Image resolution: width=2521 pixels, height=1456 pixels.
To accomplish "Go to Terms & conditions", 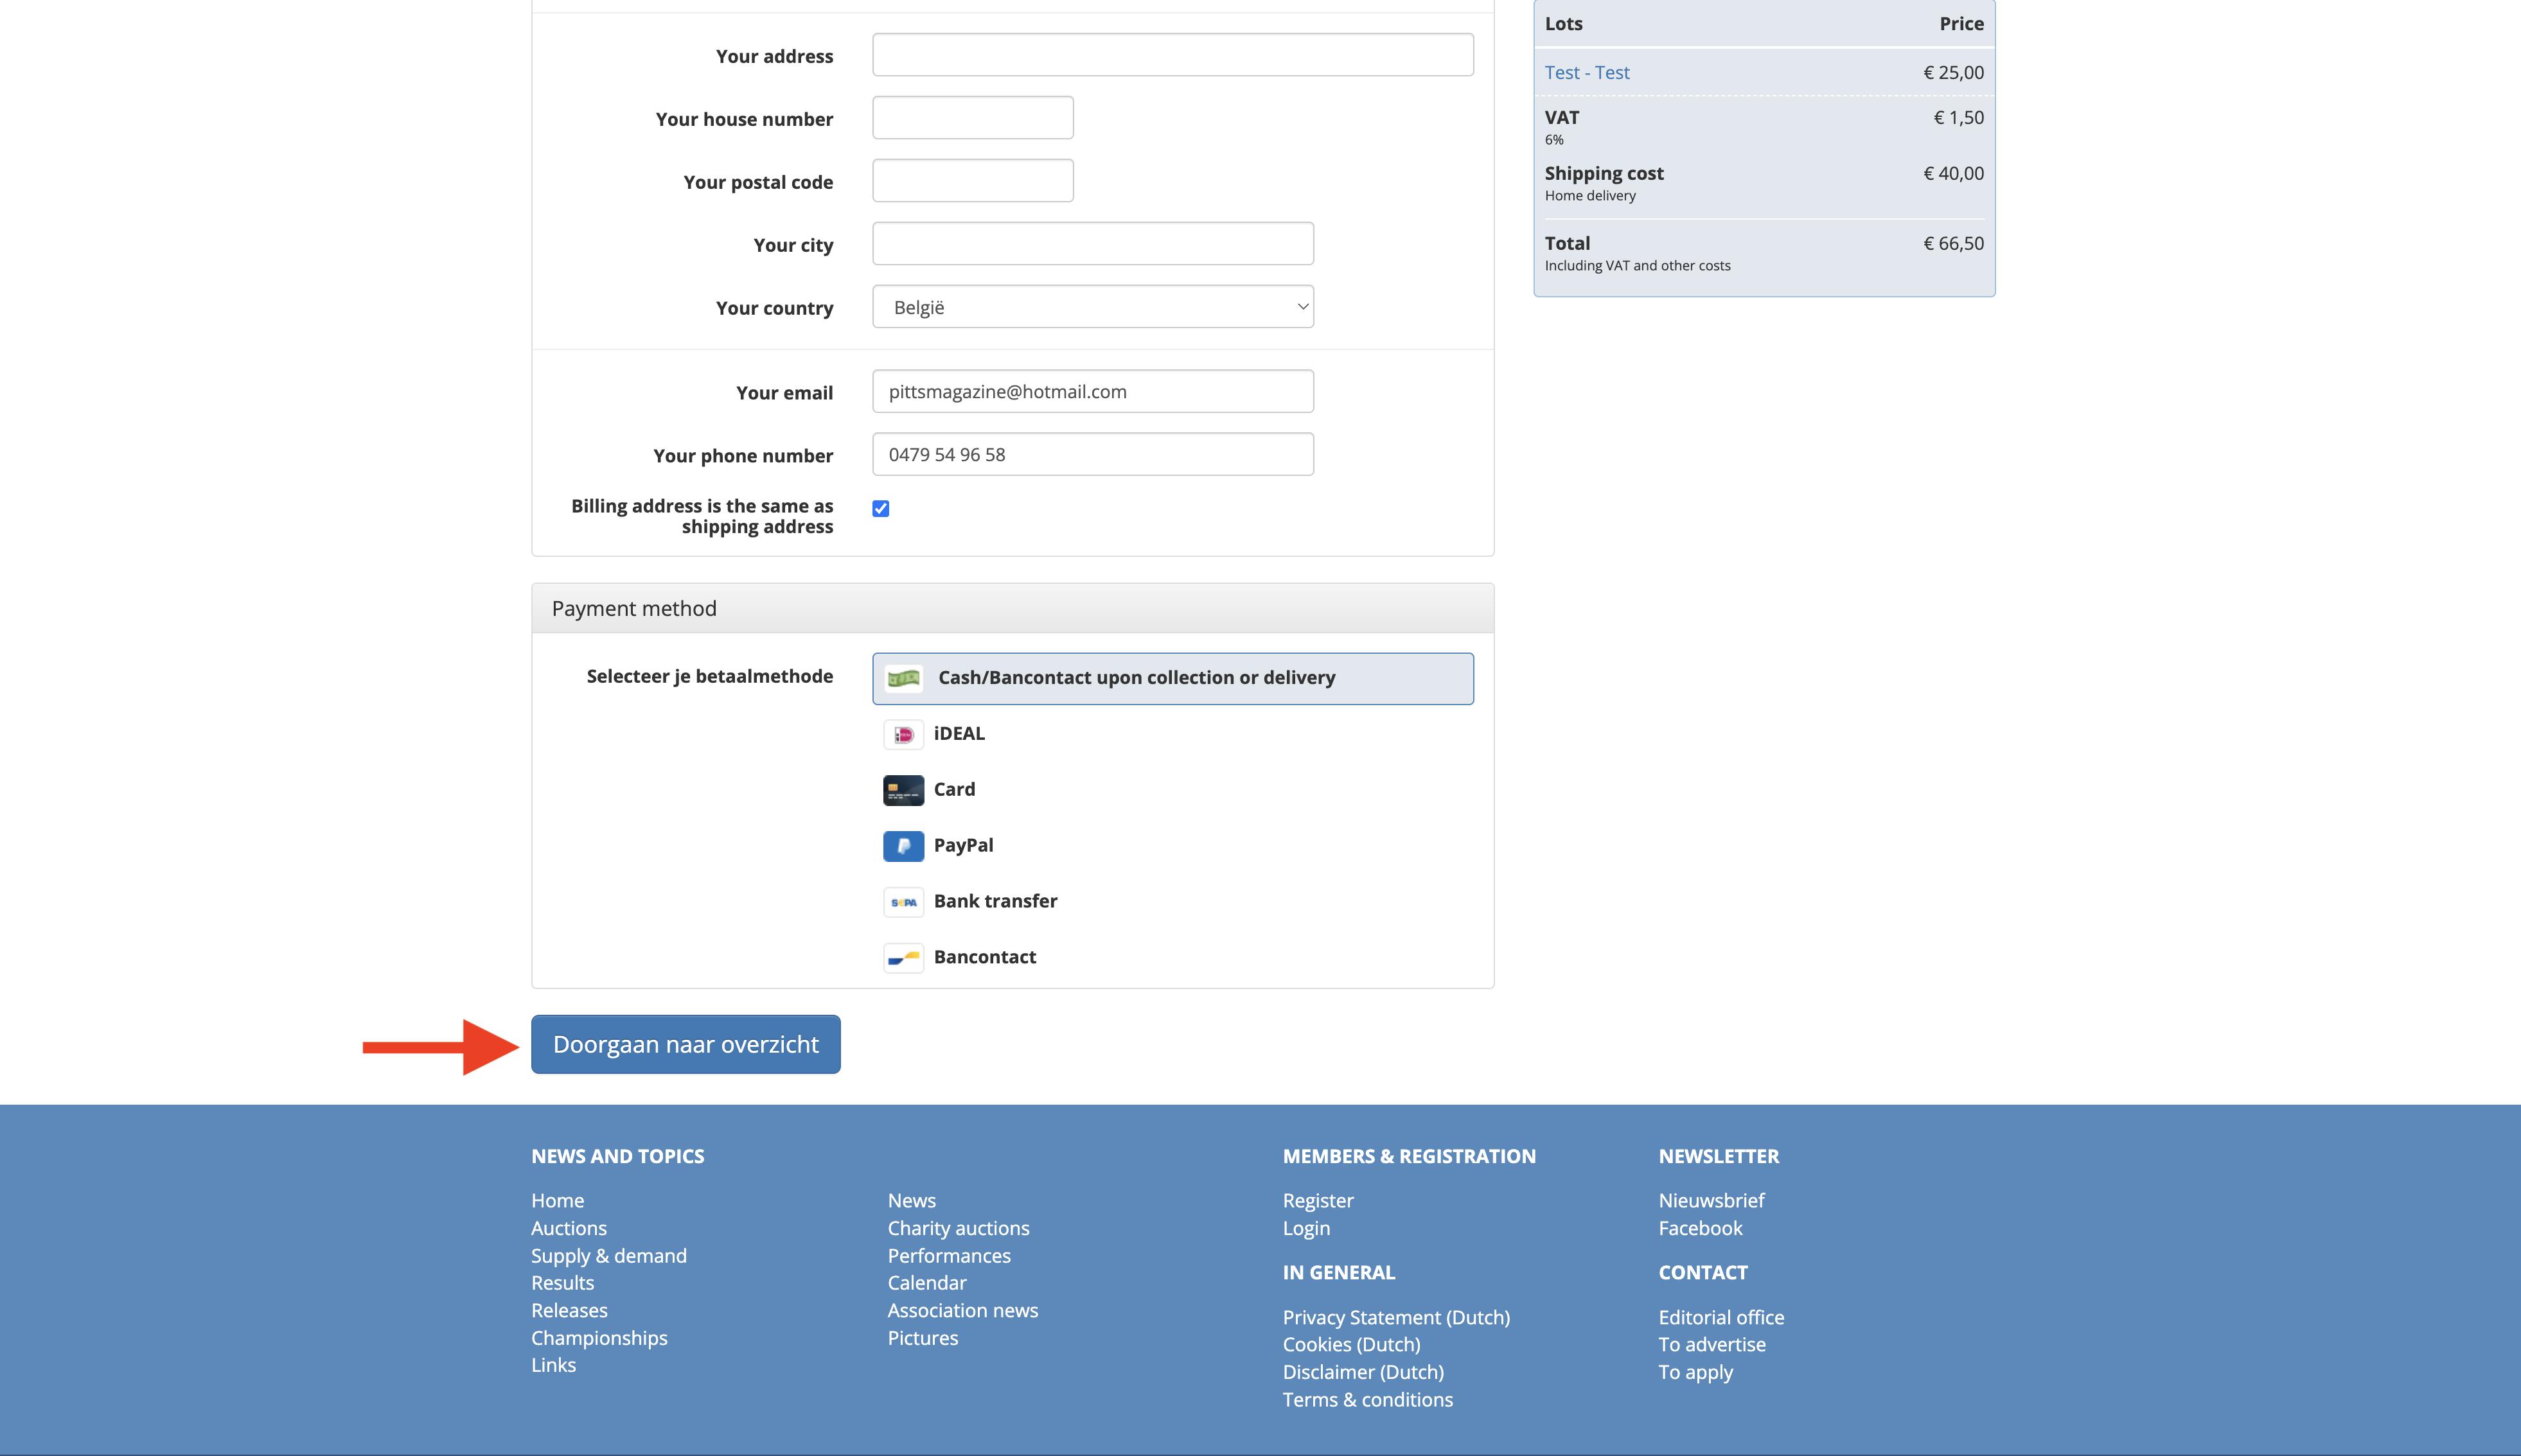I will (x=1367, y=1400).
